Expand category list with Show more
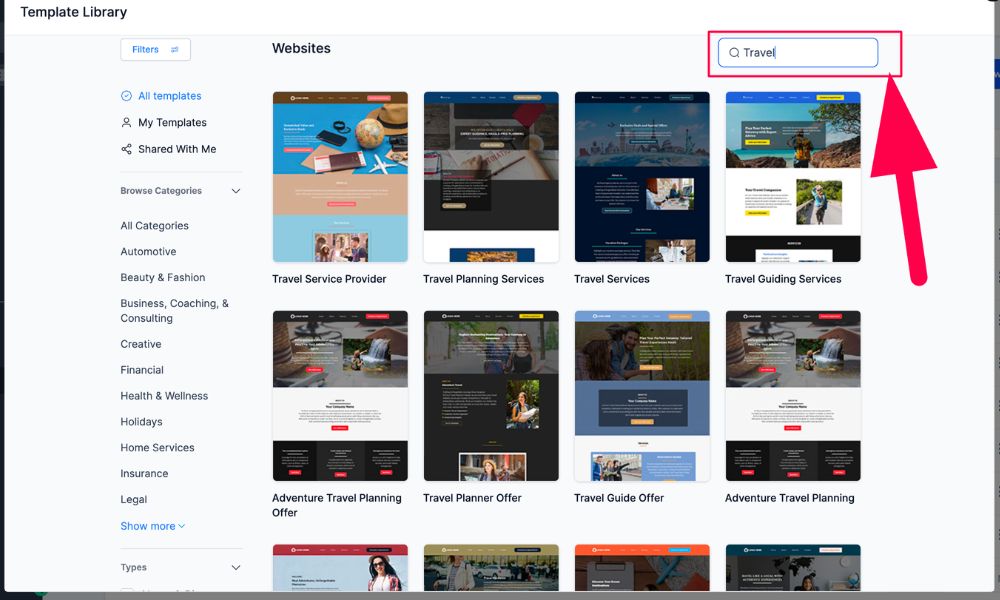The image size is (1000, 600). [152, 526]
